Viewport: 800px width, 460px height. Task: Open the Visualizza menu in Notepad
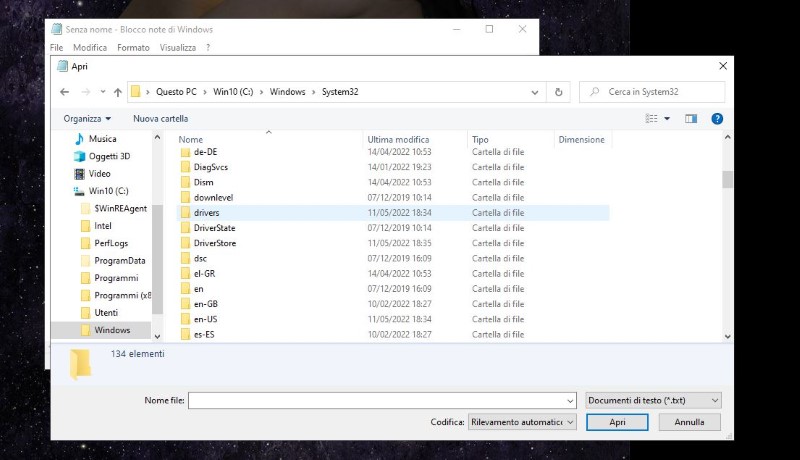[x=178, y=47]
